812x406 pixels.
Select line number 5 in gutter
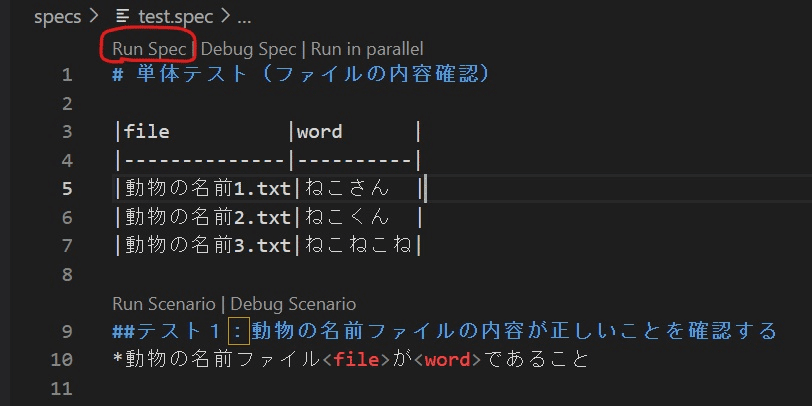click(x=67, y=189)
